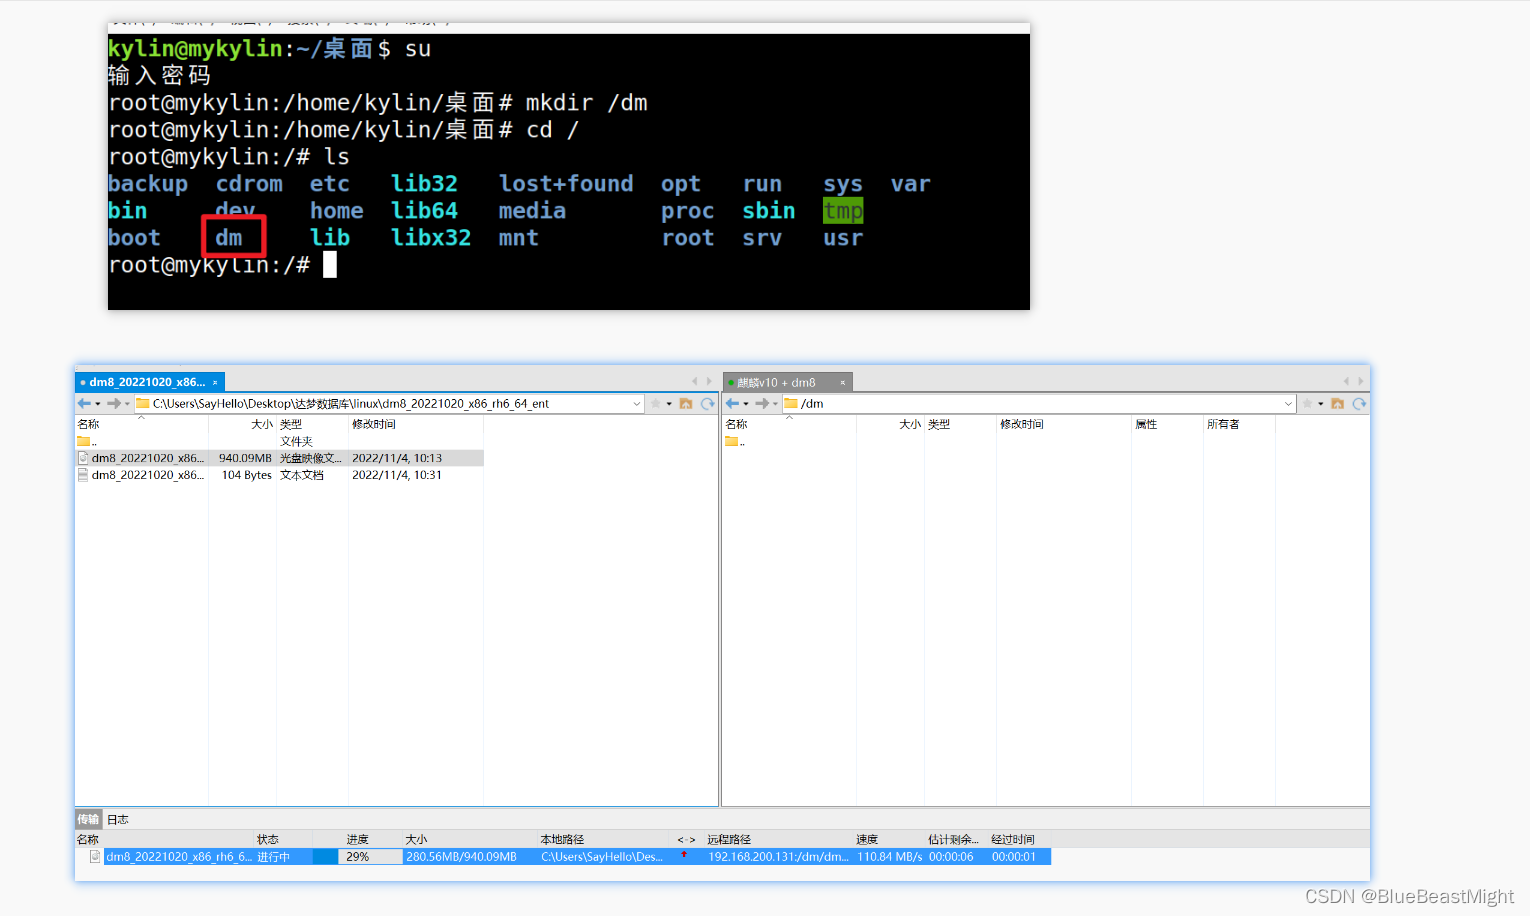Viewport: 1530px width, 916px height.
Task: Click the transfer queue 本地路径 column header
Action: (562, 839)
